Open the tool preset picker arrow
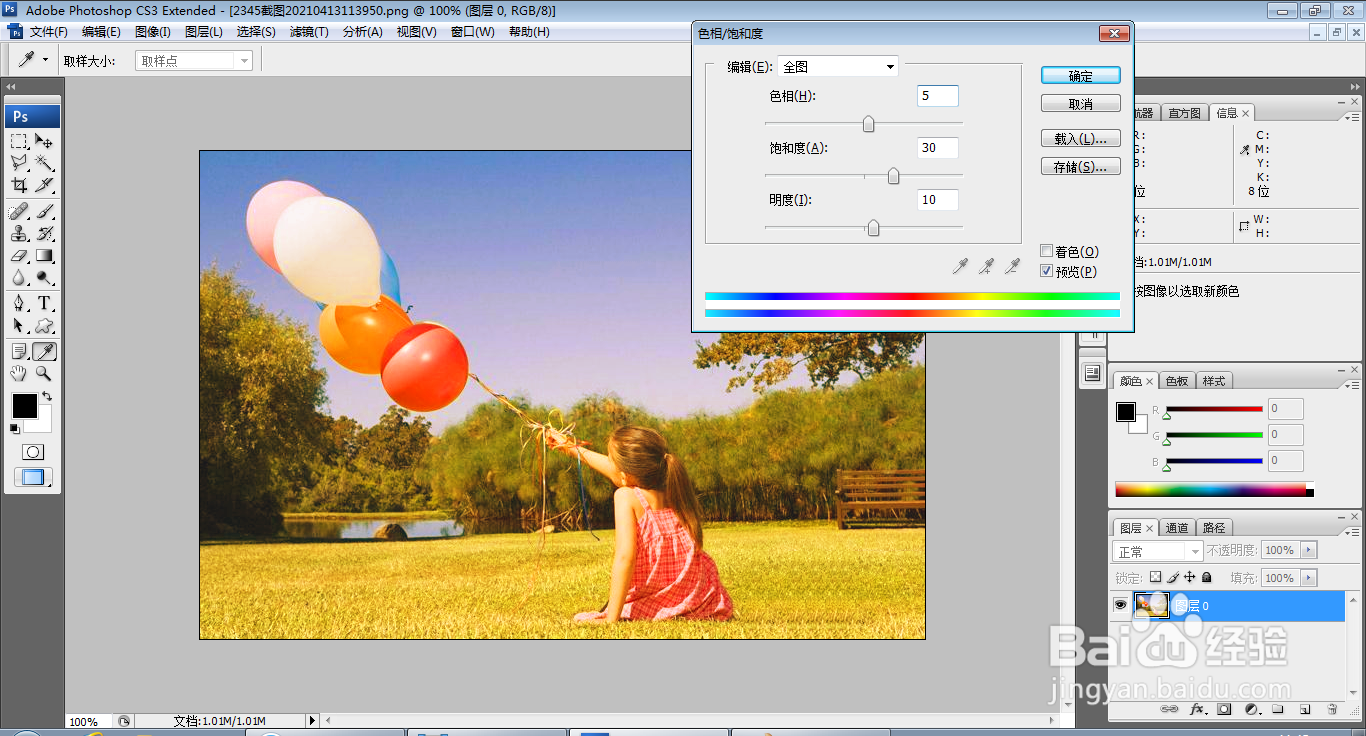Image resolution: width=1366 pixels, height=736 pixels. click(45, 60)
